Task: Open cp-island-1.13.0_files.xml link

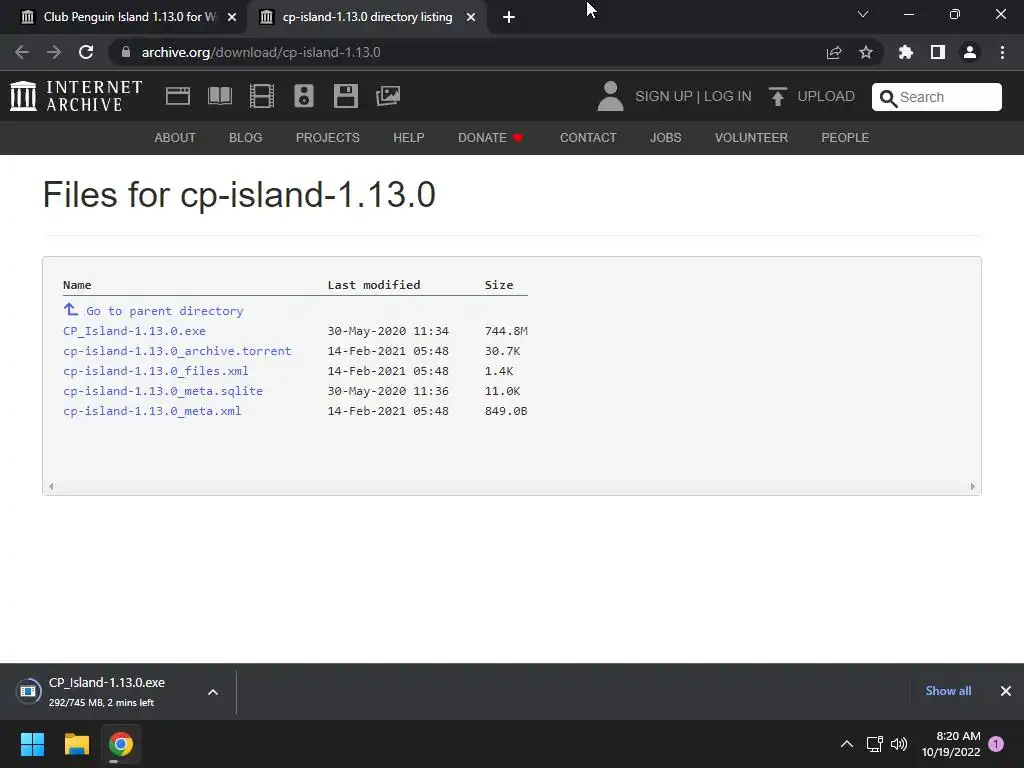Action: (155, 371)
